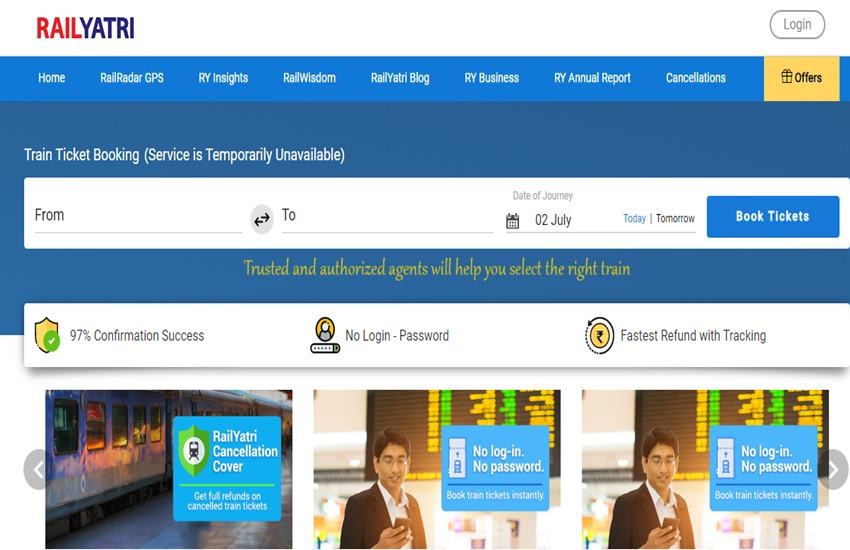Open the 02 July date picker
The width and height of the screenshot is (850, 550).
(x=553, y=220)
